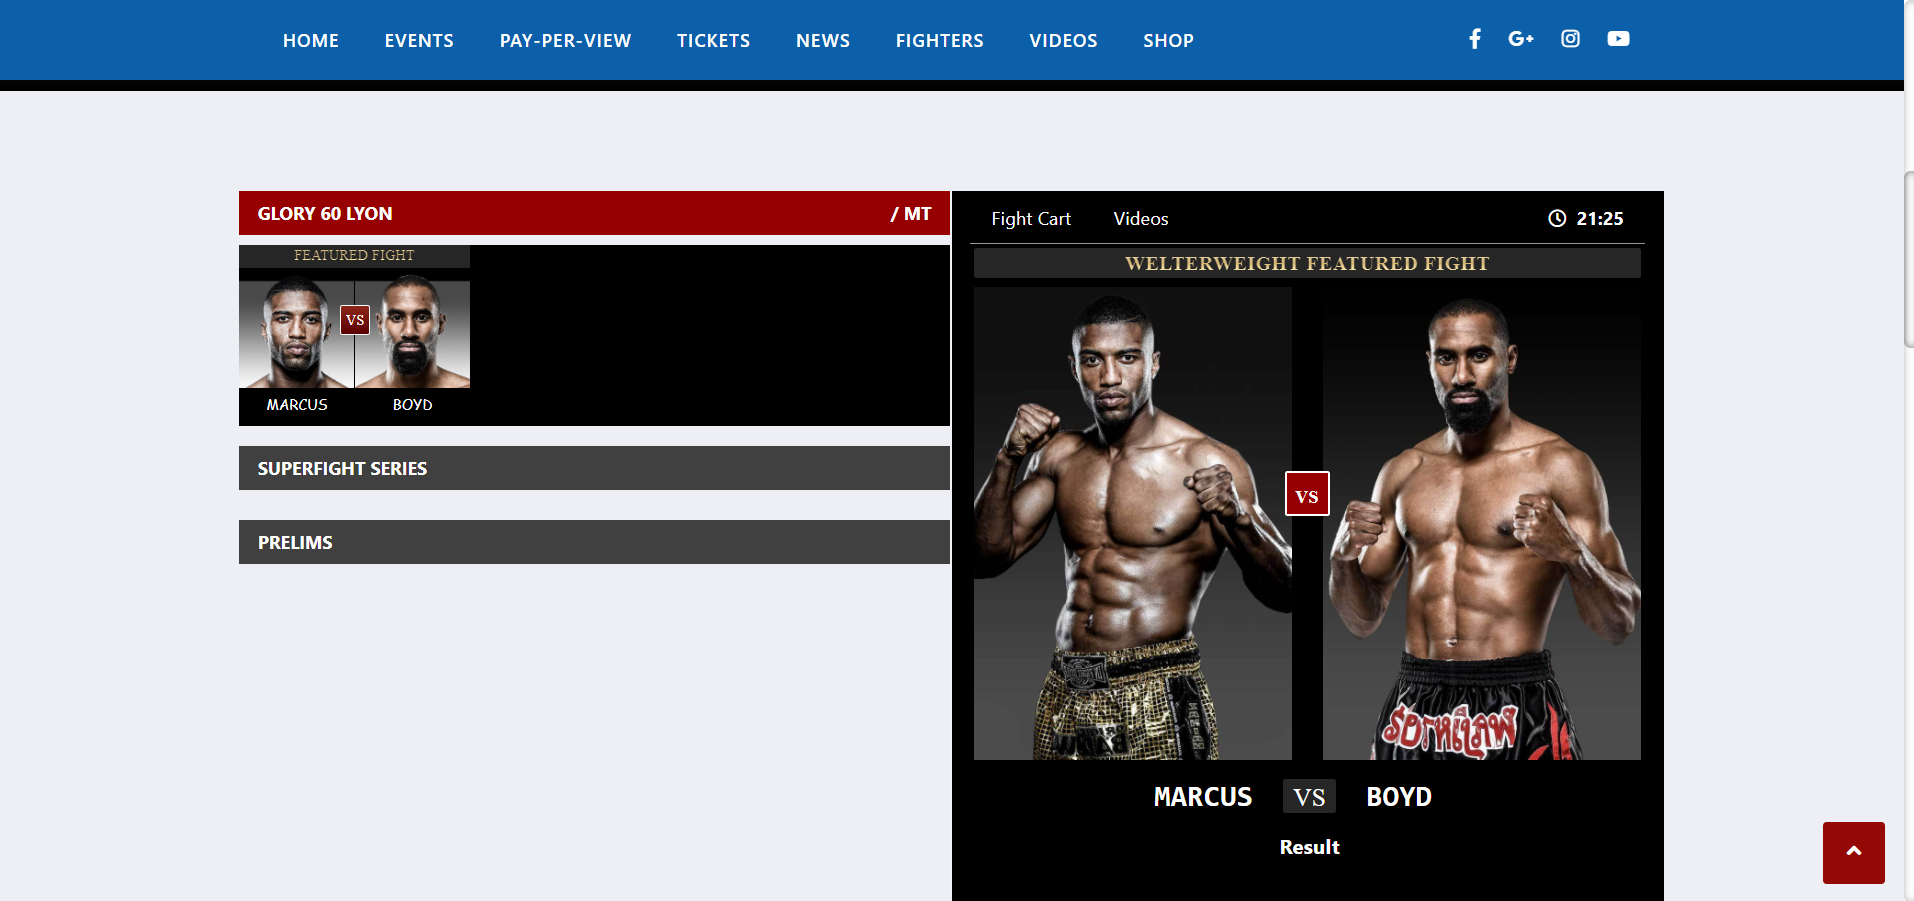This screenshot has height=901, width=1914.
Task: Open the Google Plus social icon
Action: coord(1520,39)
